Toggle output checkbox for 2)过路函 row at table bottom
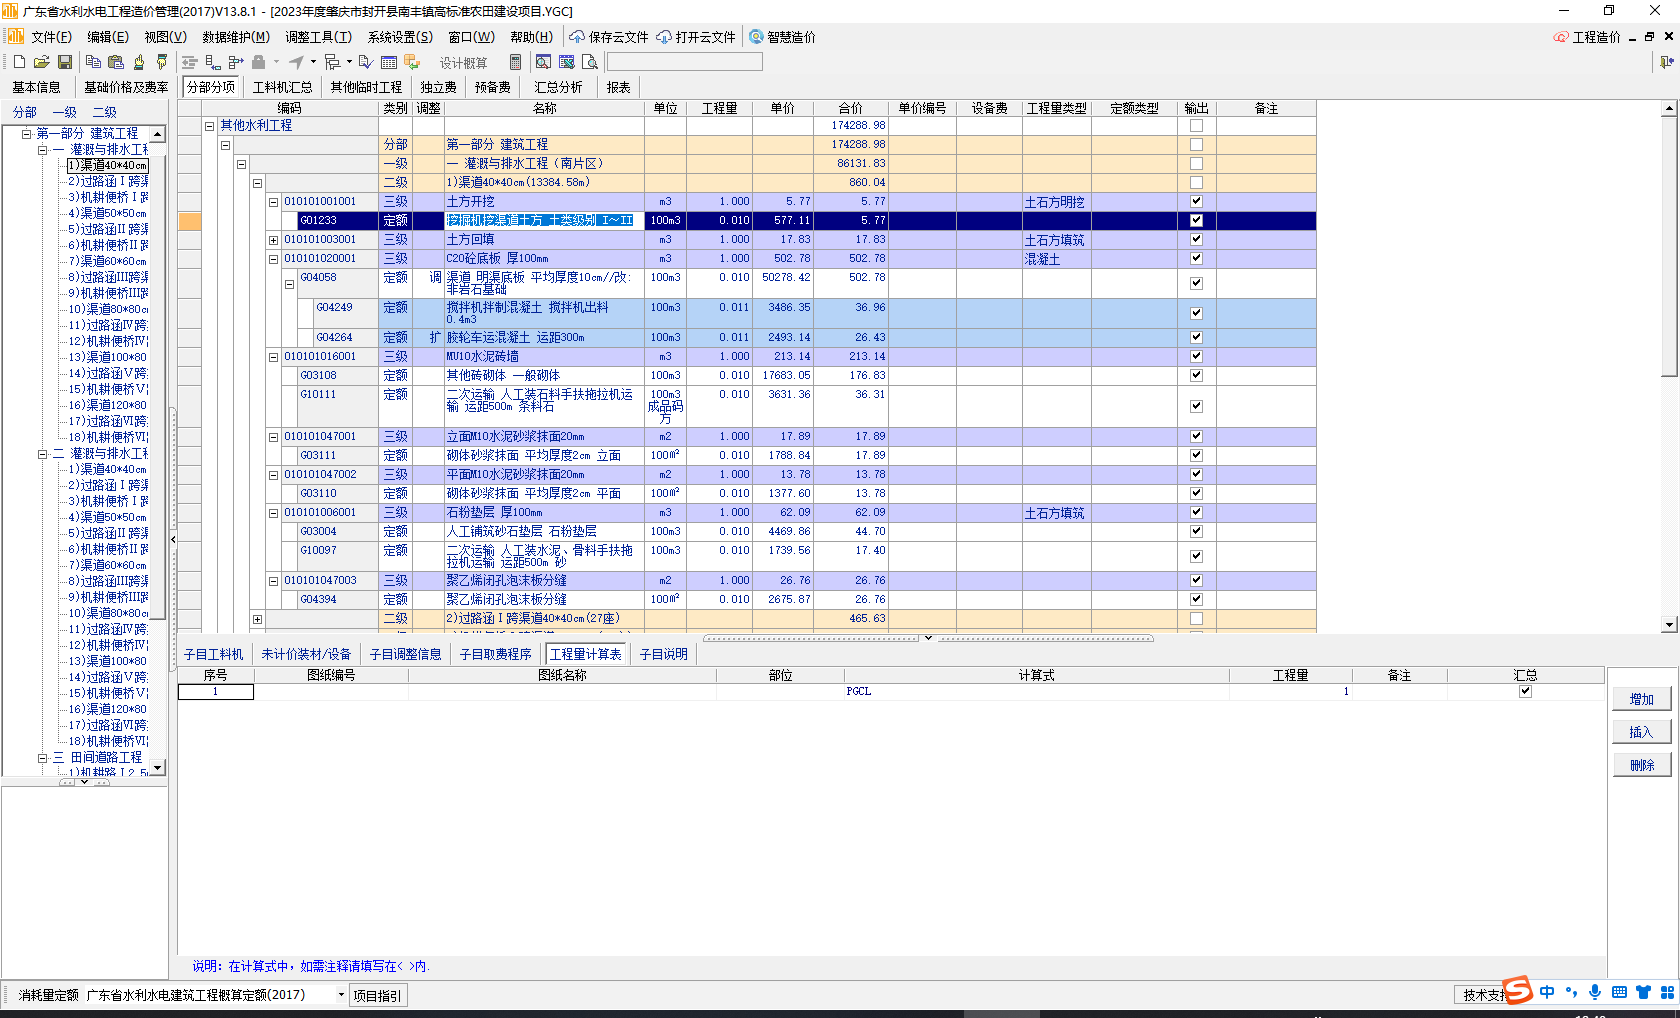The height and width of the screenshot is (1018, 1680). 1196,618
